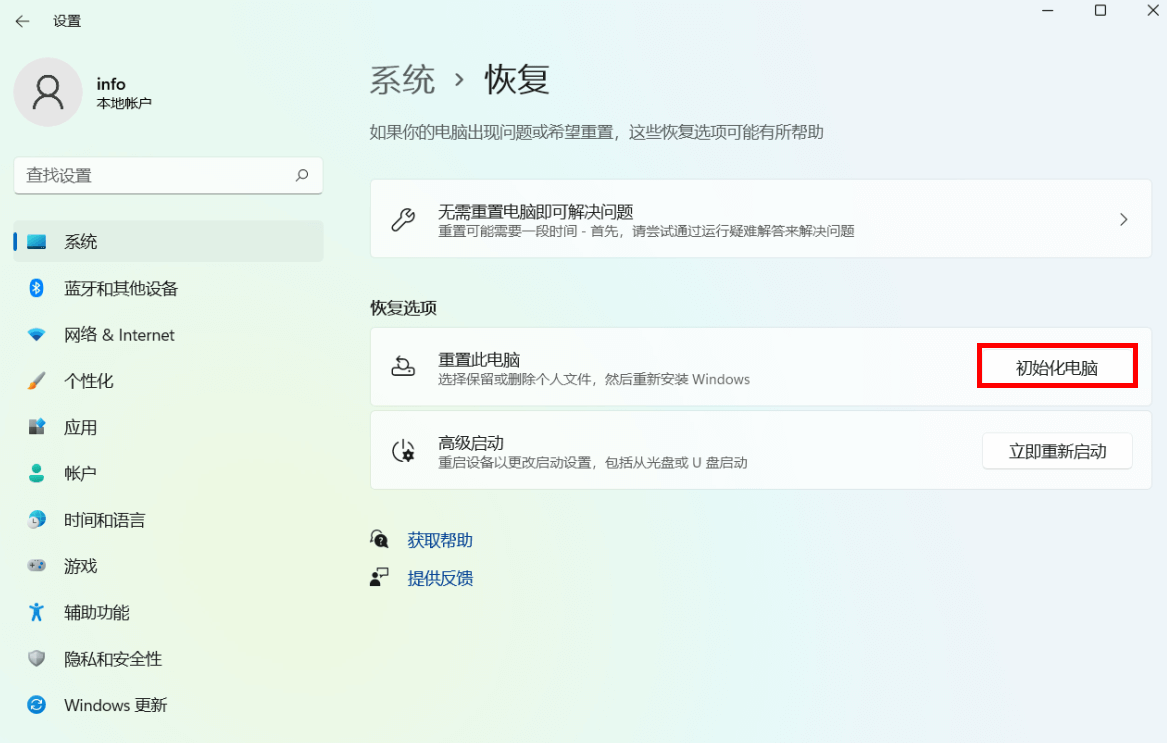This screenshot has width=1167, height=743.
Task: Expand 无需重置电脑即可解决问题 via right chevron
Action: pos(1122,218)
